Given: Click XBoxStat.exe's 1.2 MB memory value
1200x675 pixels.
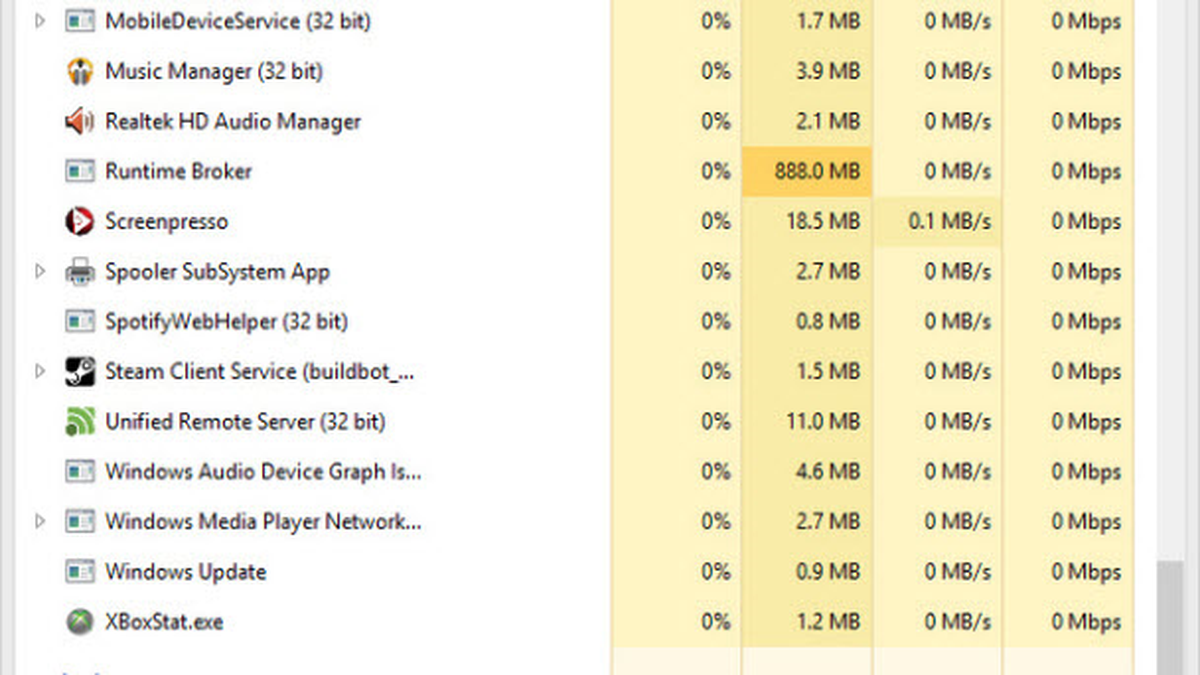Looking at the screenshot, I should pyautogui.click(x=829, y=621).
